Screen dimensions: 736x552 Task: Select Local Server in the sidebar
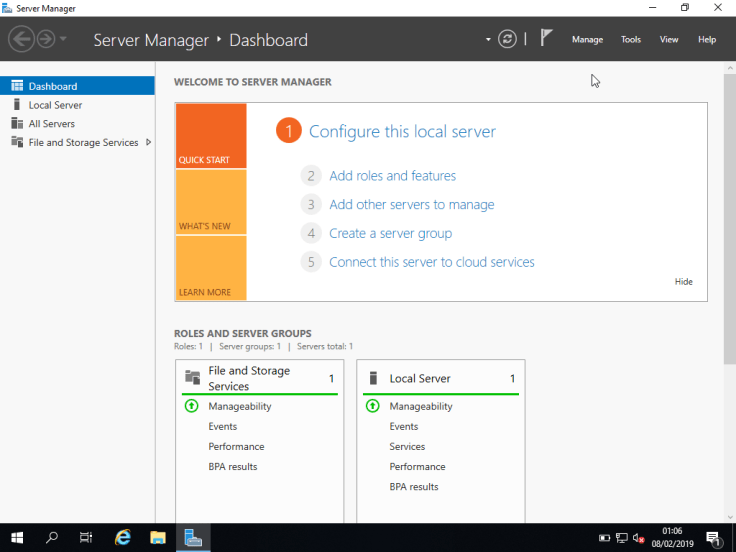click(x=55, y=105)
